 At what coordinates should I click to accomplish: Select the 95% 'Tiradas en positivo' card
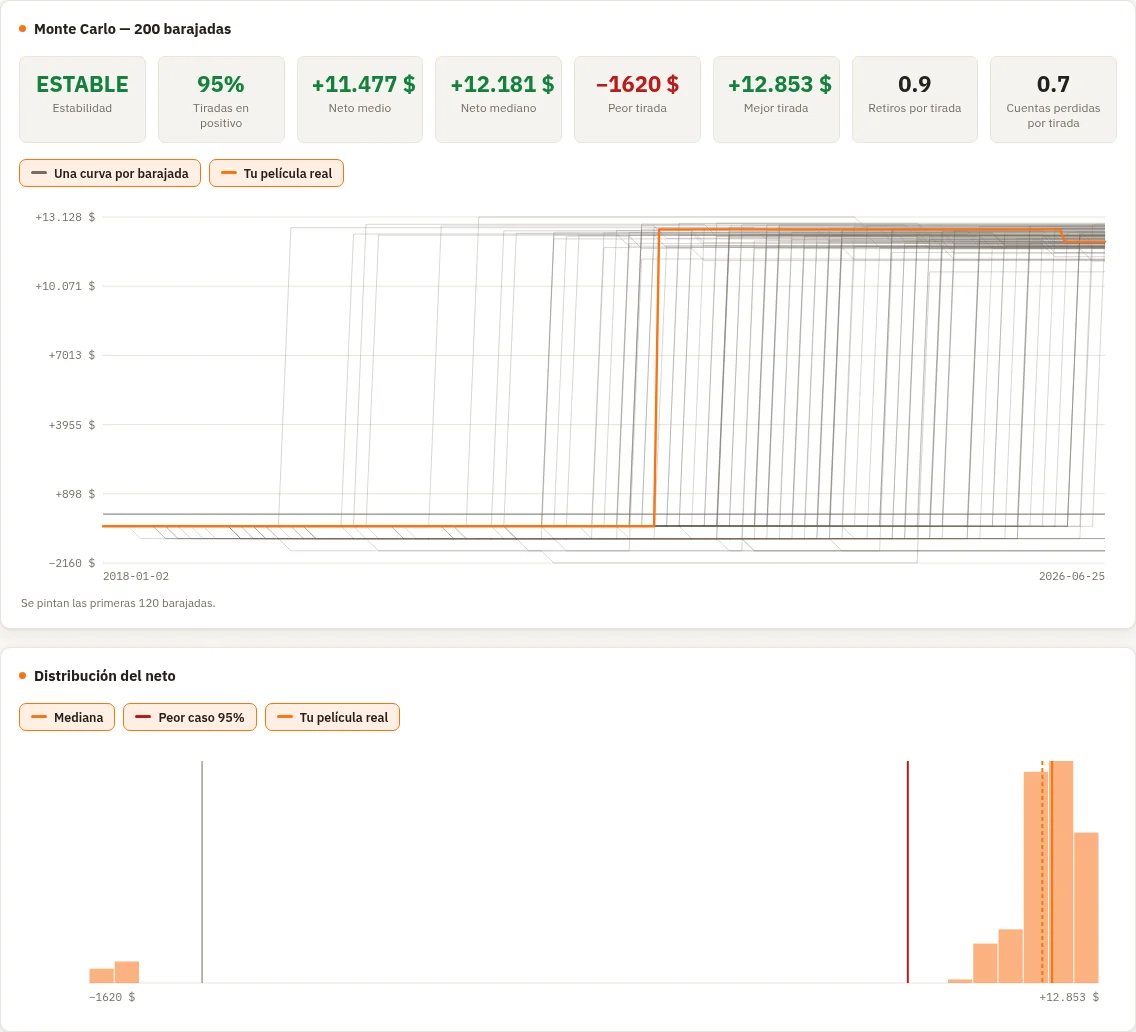221,99
